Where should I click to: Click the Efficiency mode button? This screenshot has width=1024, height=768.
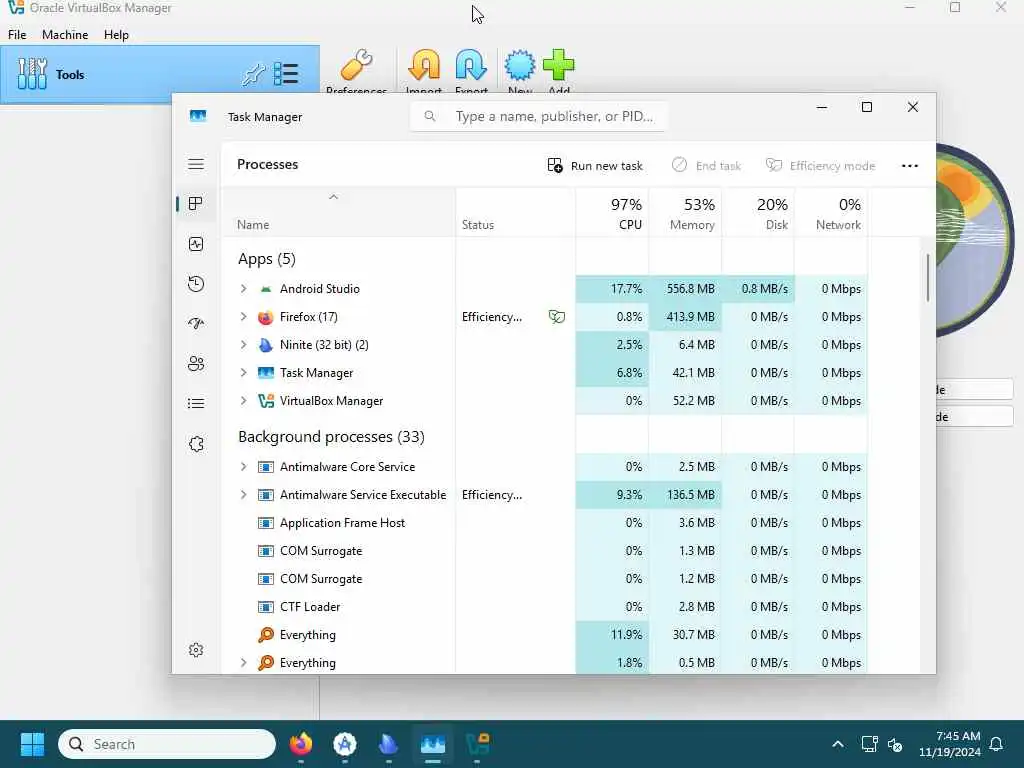click(x=820, y=166)
